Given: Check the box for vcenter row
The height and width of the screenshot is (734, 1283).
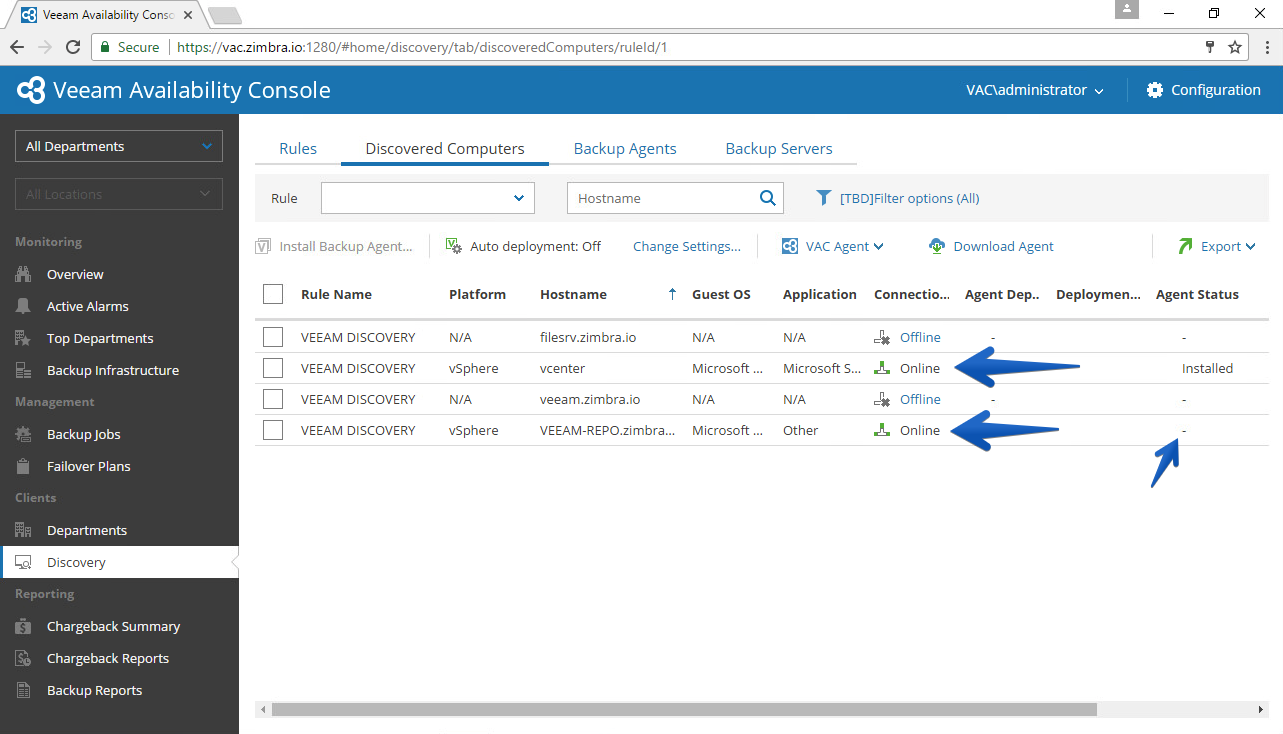Looking at the screenshot, I should tap(273, 368).
